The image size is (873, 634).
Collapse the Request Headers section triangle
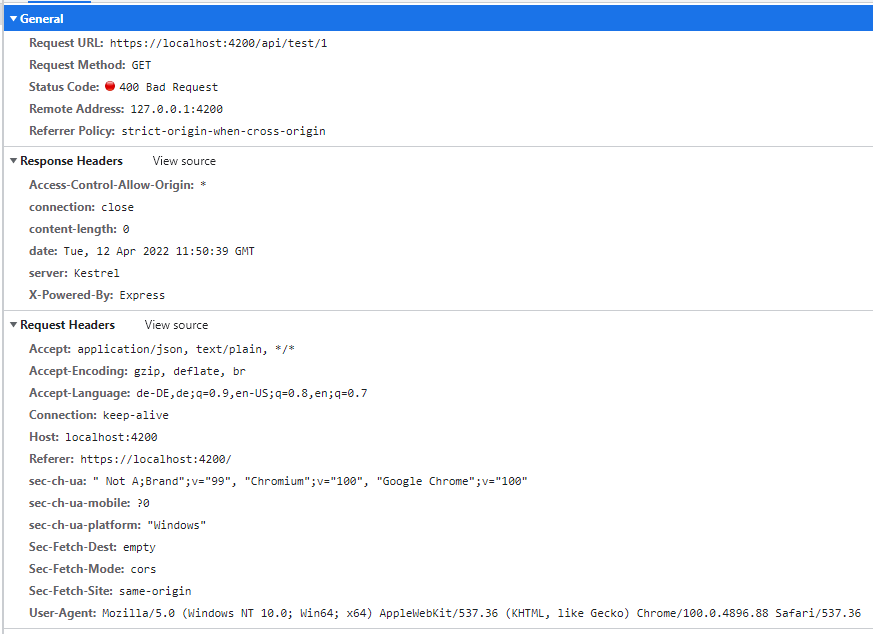tap(13, 325)
